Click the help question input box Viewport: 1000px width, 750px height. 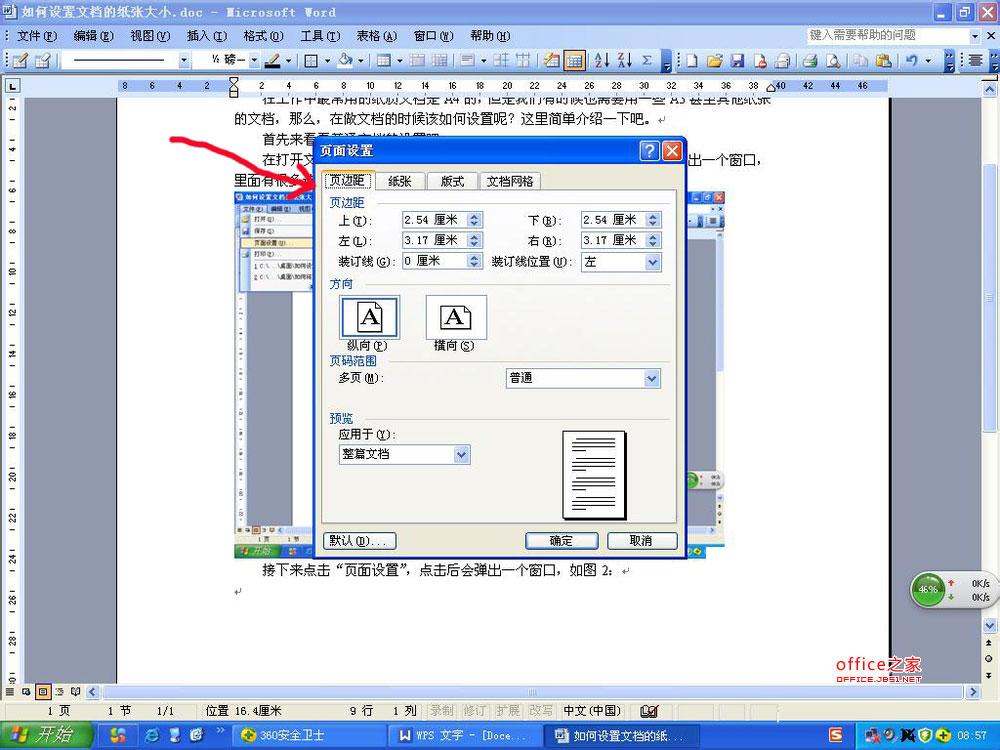[888, 36]
